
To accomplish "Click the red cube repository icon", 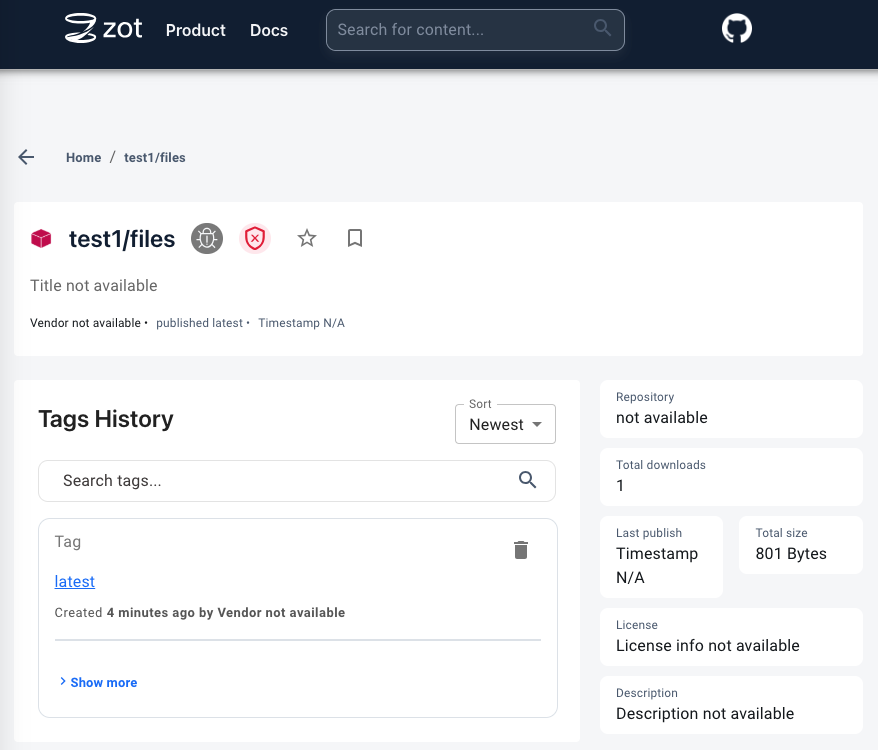I will (41, 239).
